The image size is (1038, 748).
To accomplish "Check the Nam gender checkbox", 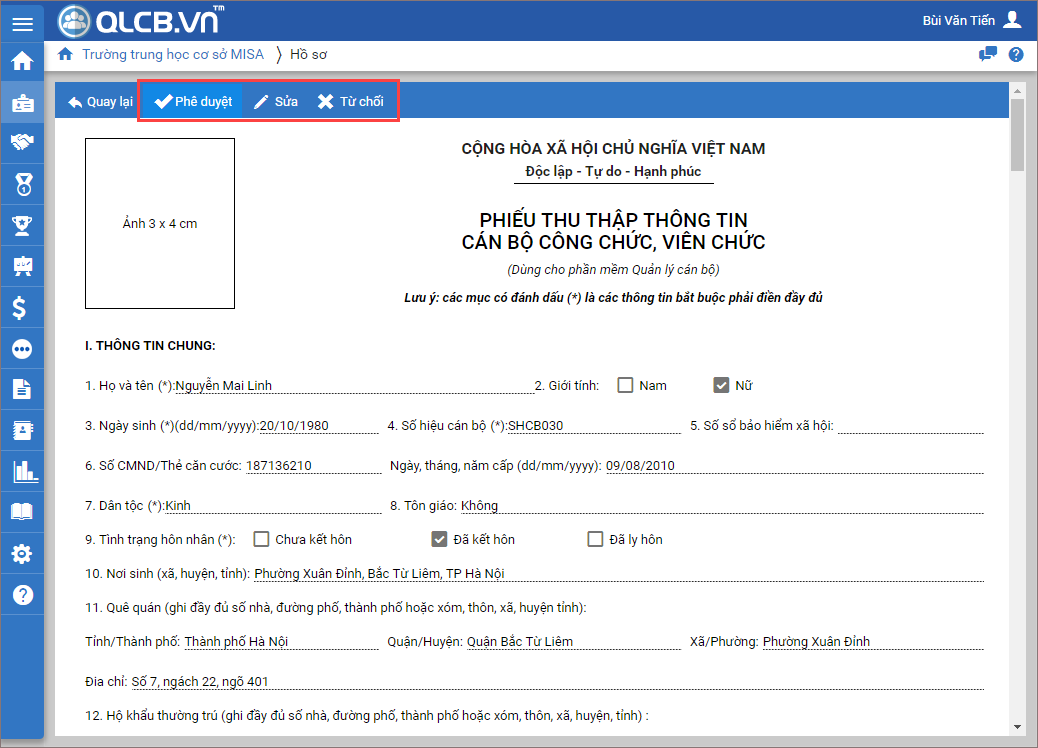I will click(x=626, y=385).
